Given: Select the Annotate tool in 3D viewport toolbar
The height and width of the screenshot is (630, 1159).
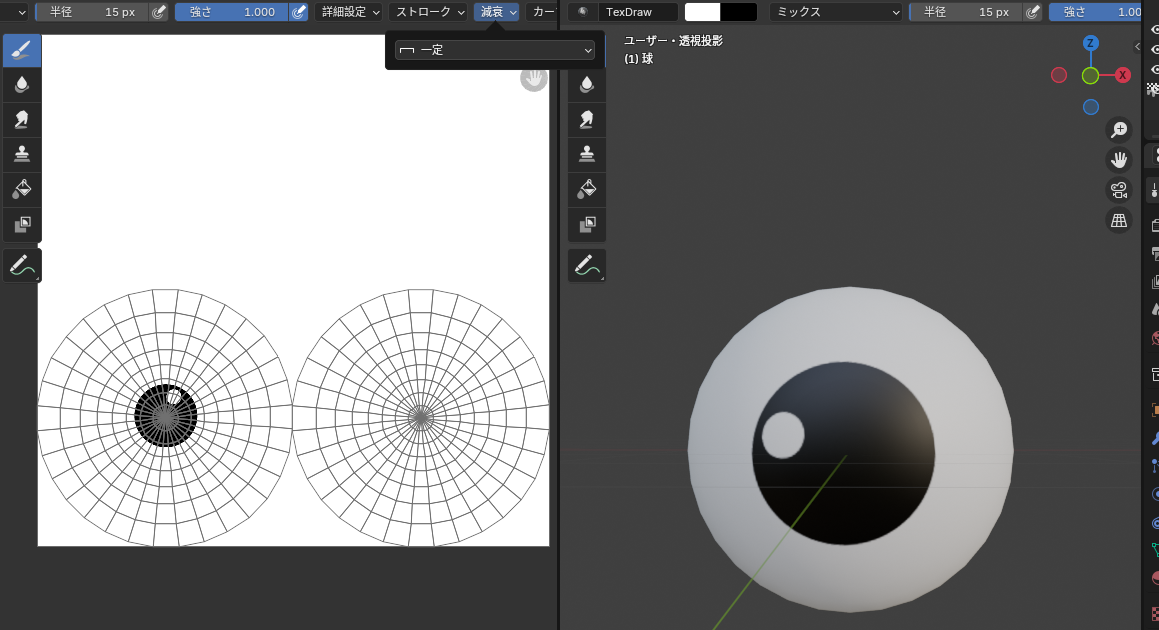Looking at the screenshot, I should point(587,265).
